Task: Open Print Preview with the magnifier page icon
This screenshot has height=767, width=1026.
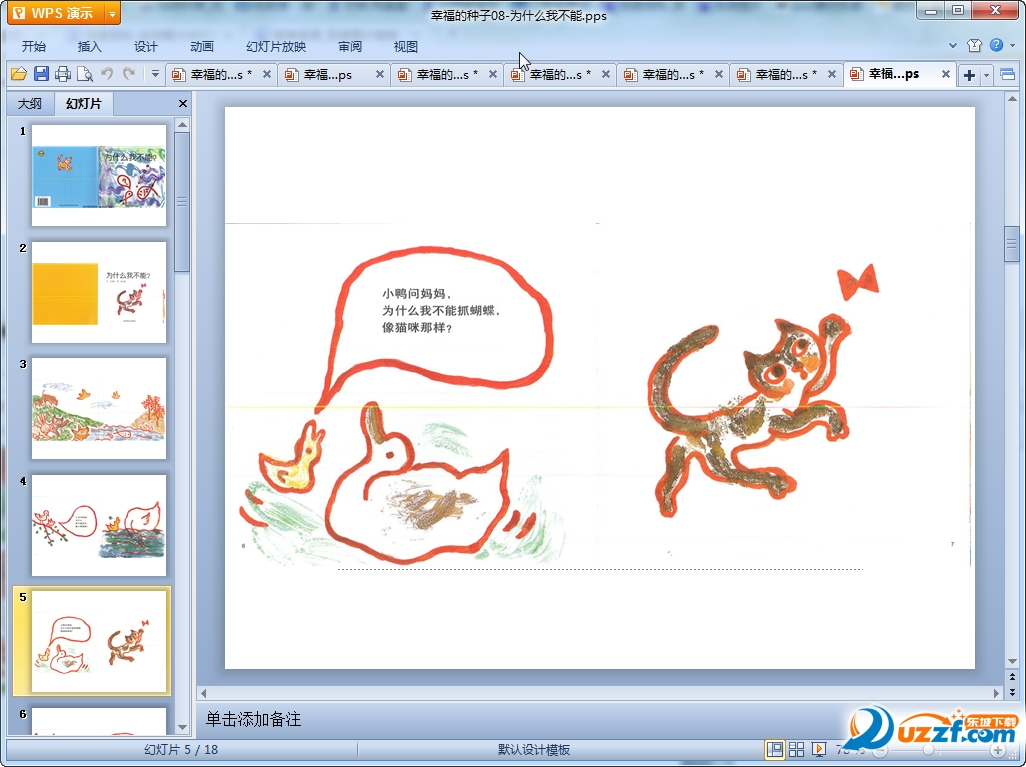Action: [x=85, y=74]
